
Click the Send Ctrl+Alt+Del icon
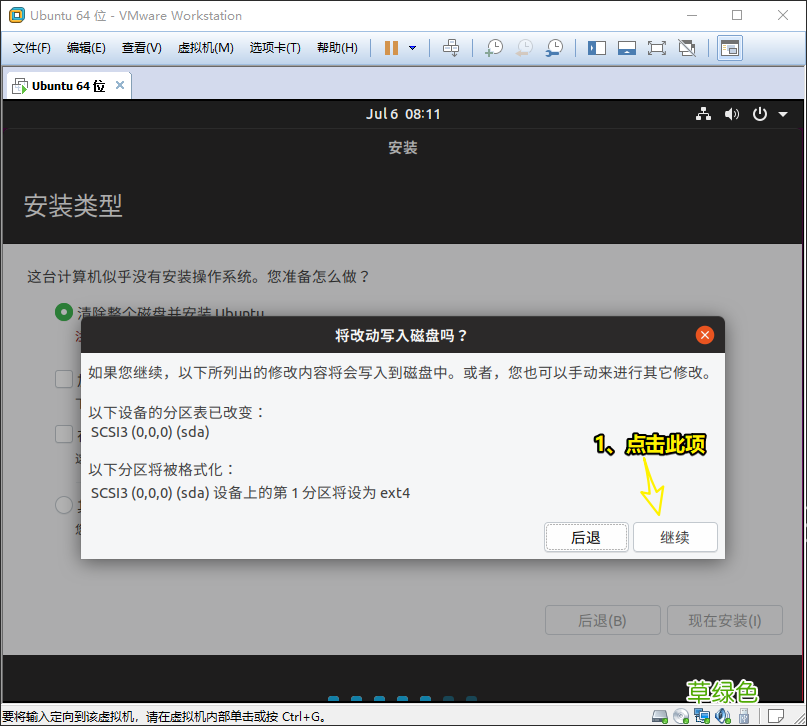tap(451, 48)
